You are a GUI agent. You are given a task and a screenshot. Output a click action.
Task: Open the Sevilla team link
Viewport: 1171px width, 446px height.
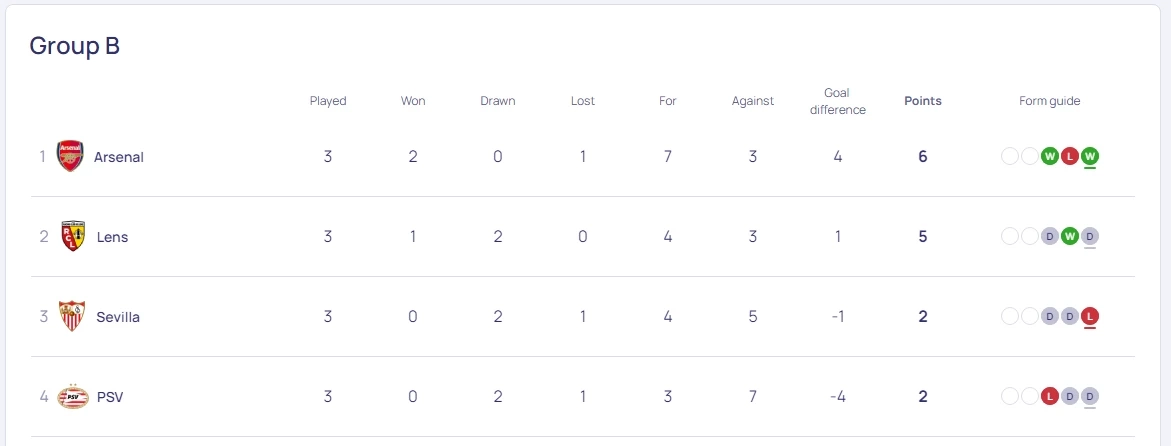pyautogui.click(x=118, y=317)
